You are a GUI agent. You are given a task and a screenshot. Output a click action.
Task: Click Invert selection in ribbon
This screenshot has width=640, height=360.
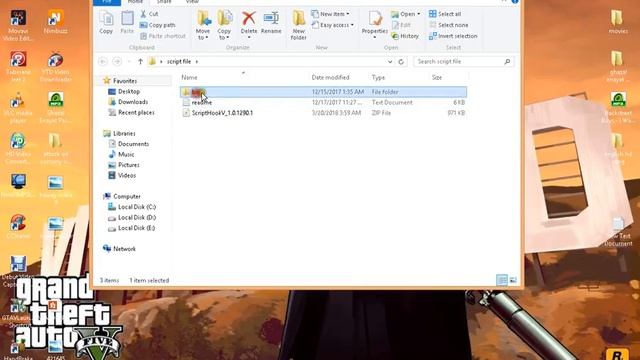453,36
